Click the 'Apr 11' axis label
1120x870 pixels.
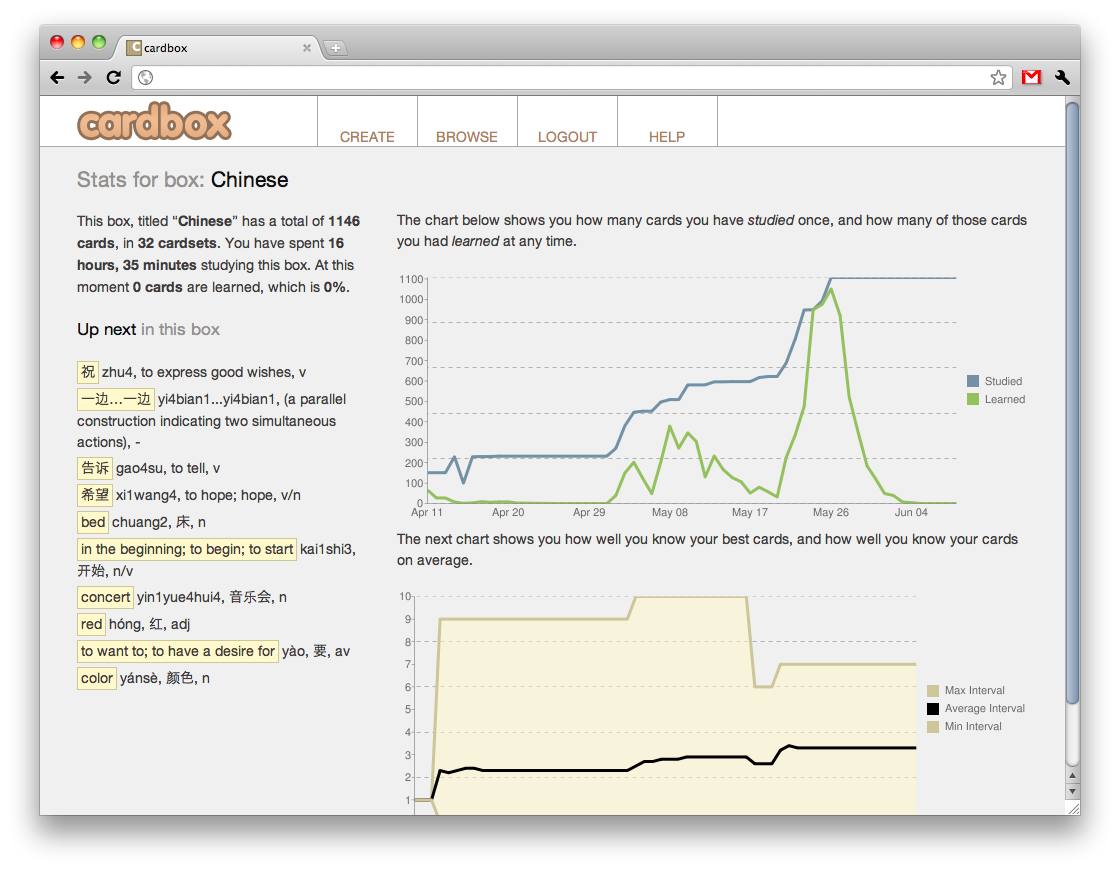427,512
